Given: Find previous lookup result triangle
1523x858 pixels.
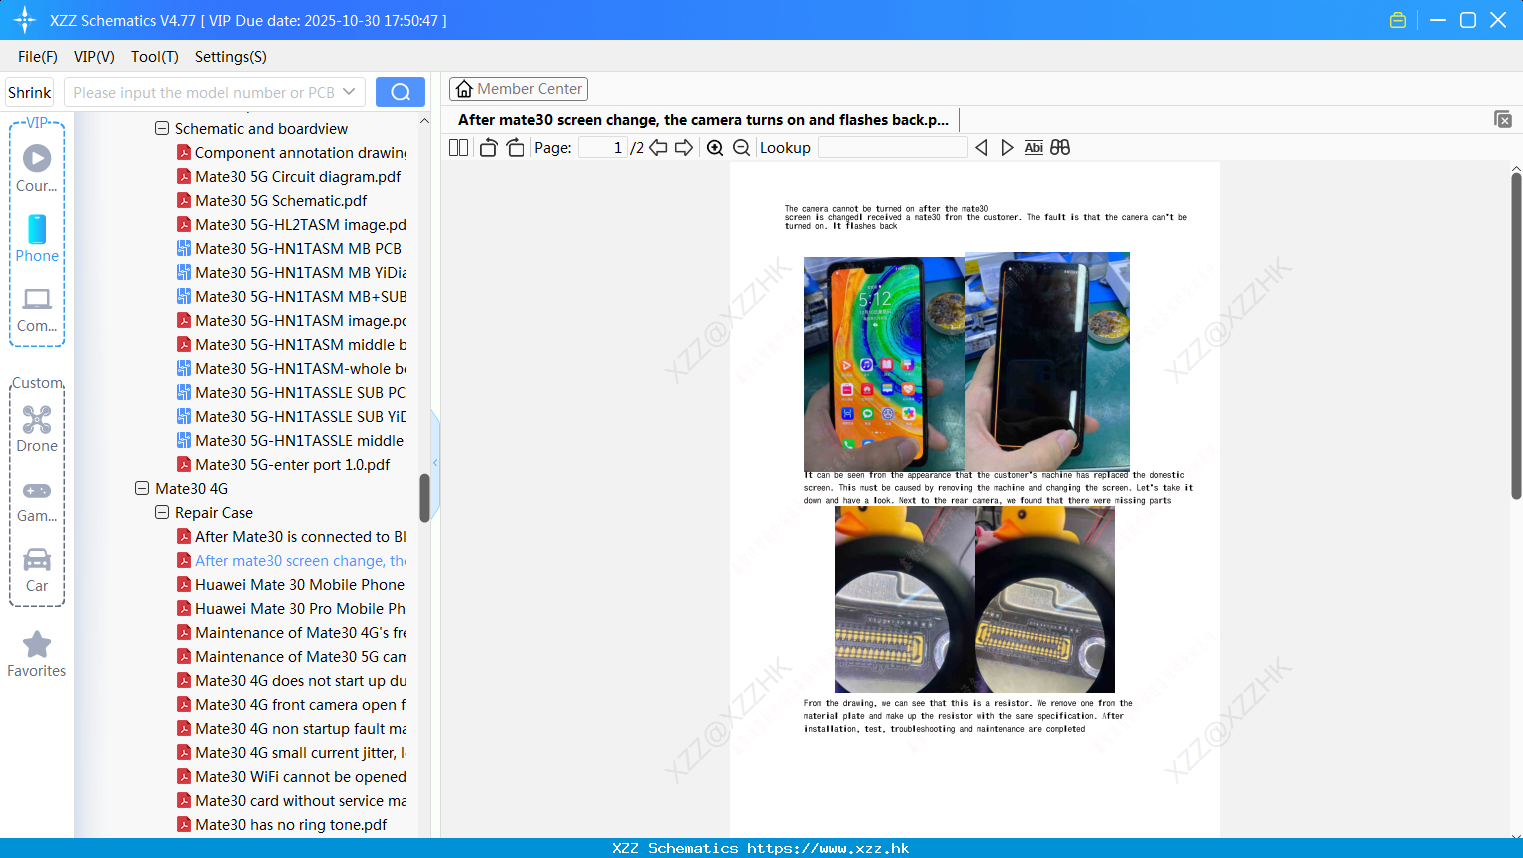Looking at the screenshot, I should click(x=981, y=147).
